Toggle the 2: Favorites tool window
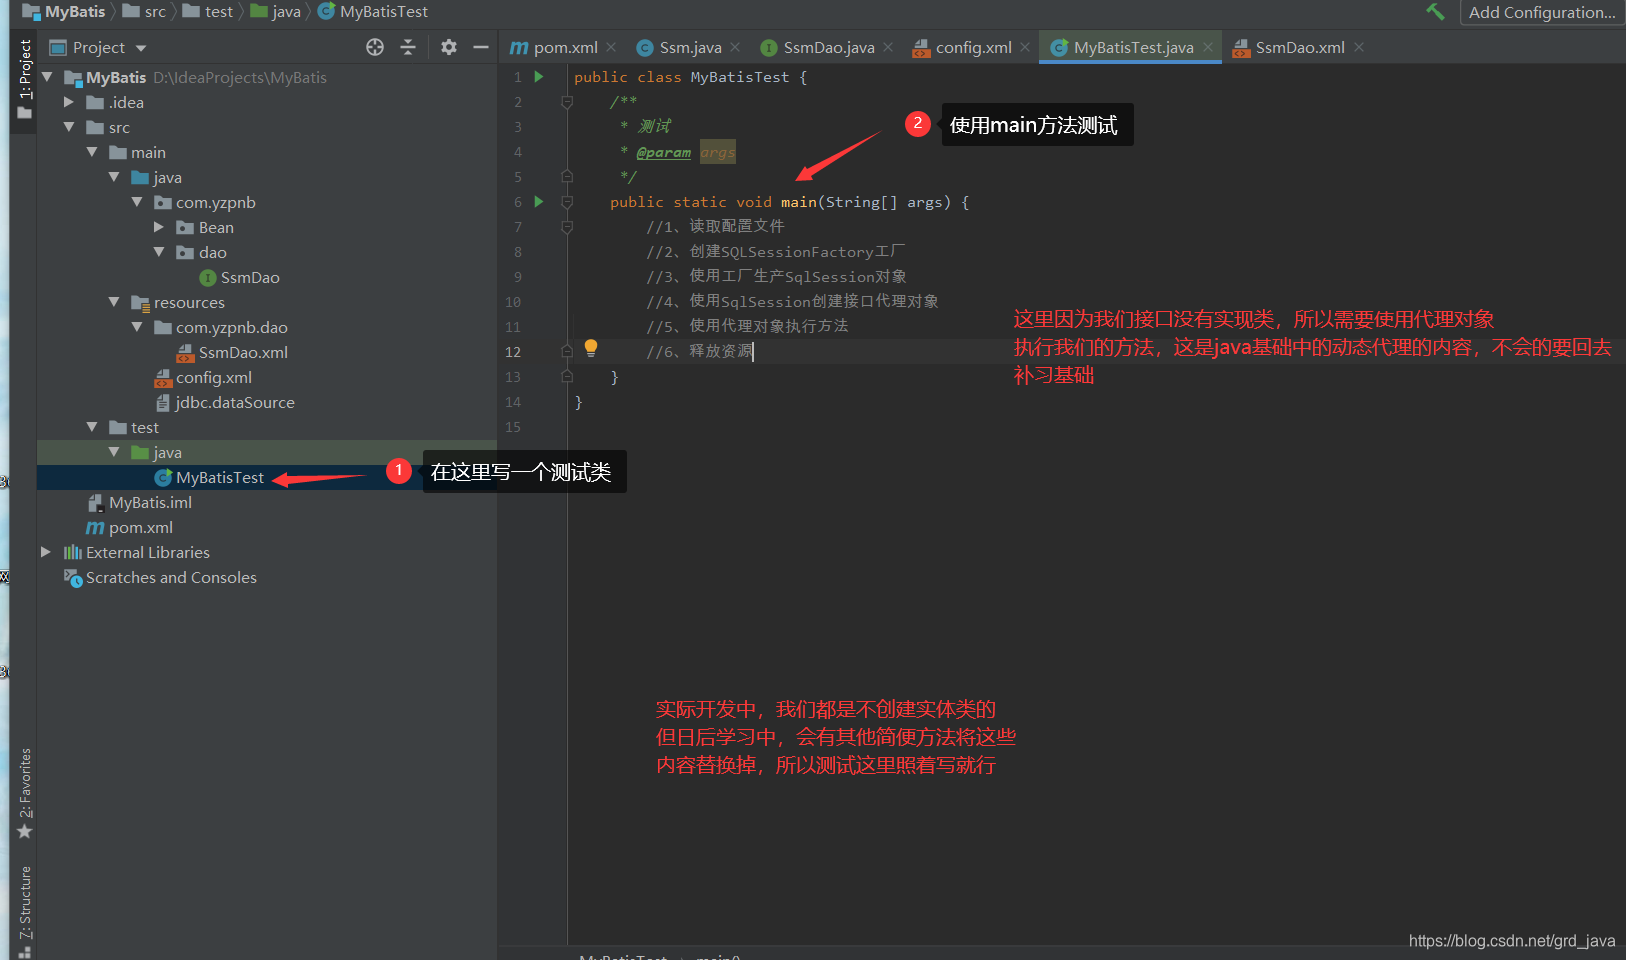Screen dimensions: 1626x960 click(x=25, y=794)
